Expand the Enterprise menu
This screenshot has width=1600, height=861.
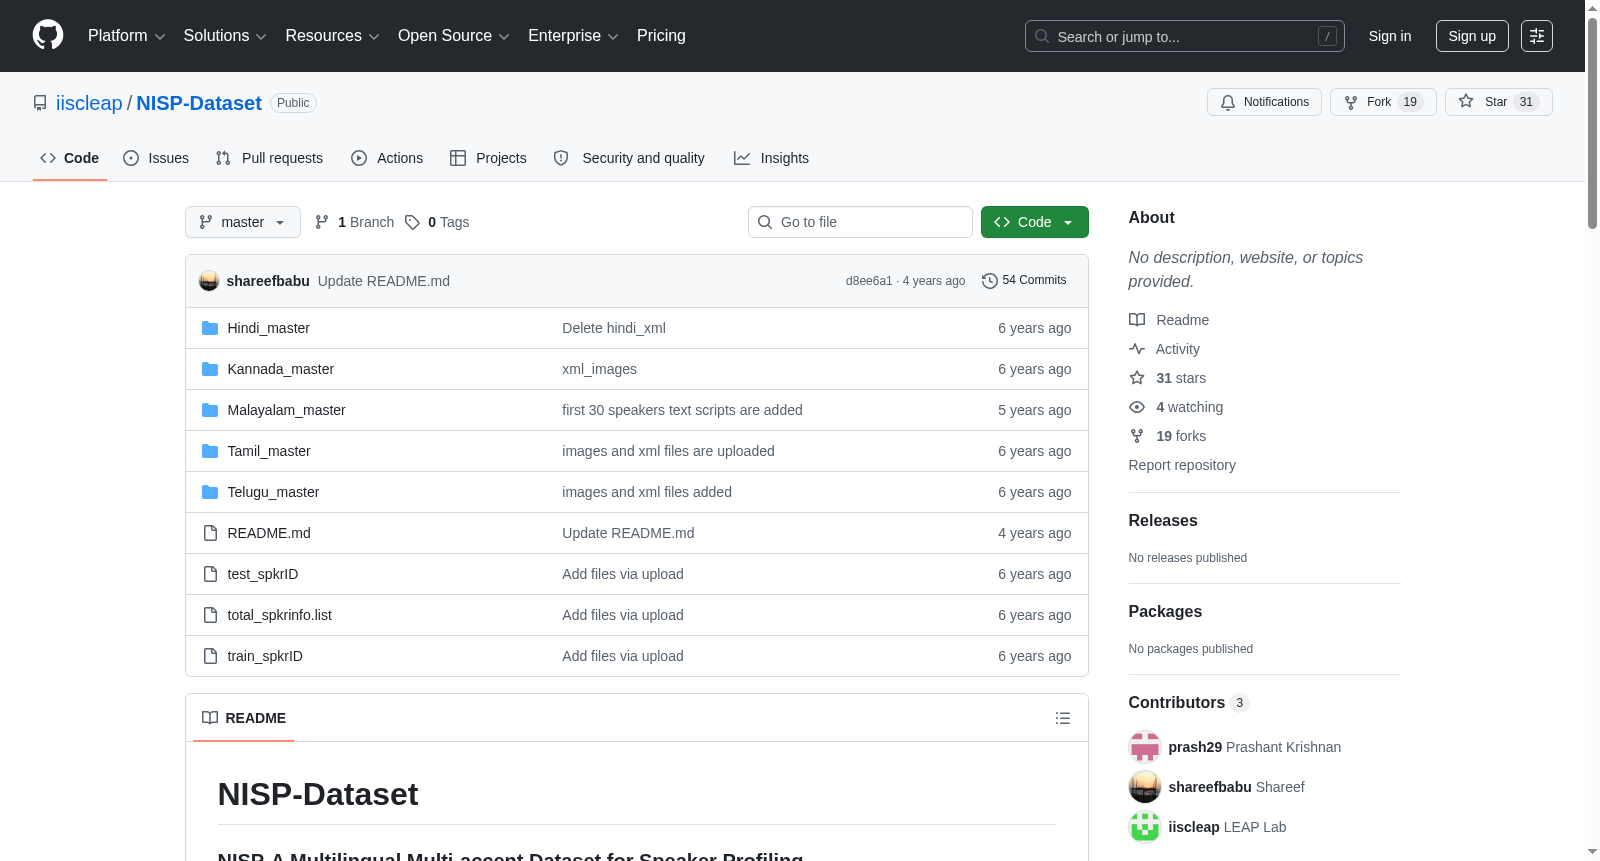pyautogui.click(x=573, y=36)
